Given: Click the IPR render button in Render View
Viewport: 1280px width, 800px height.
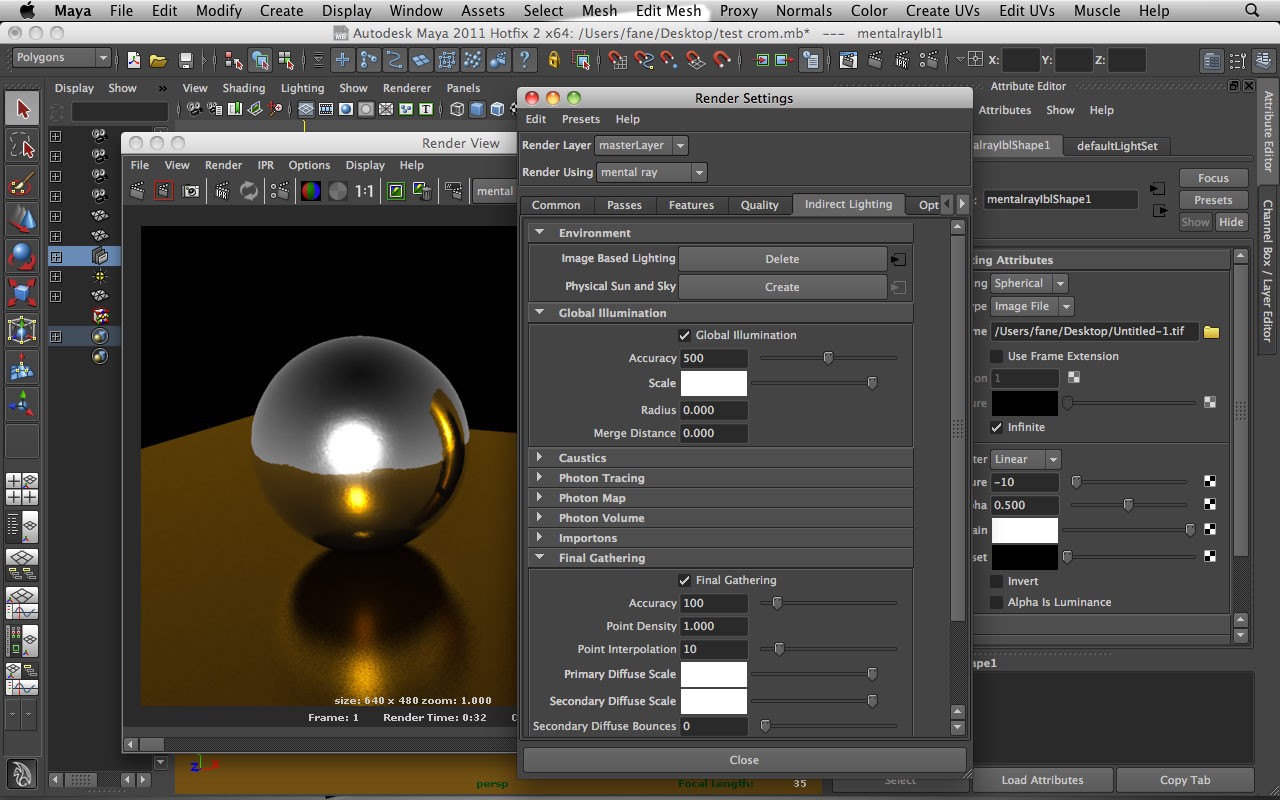Looking at the screenshot, I should 223,191.
